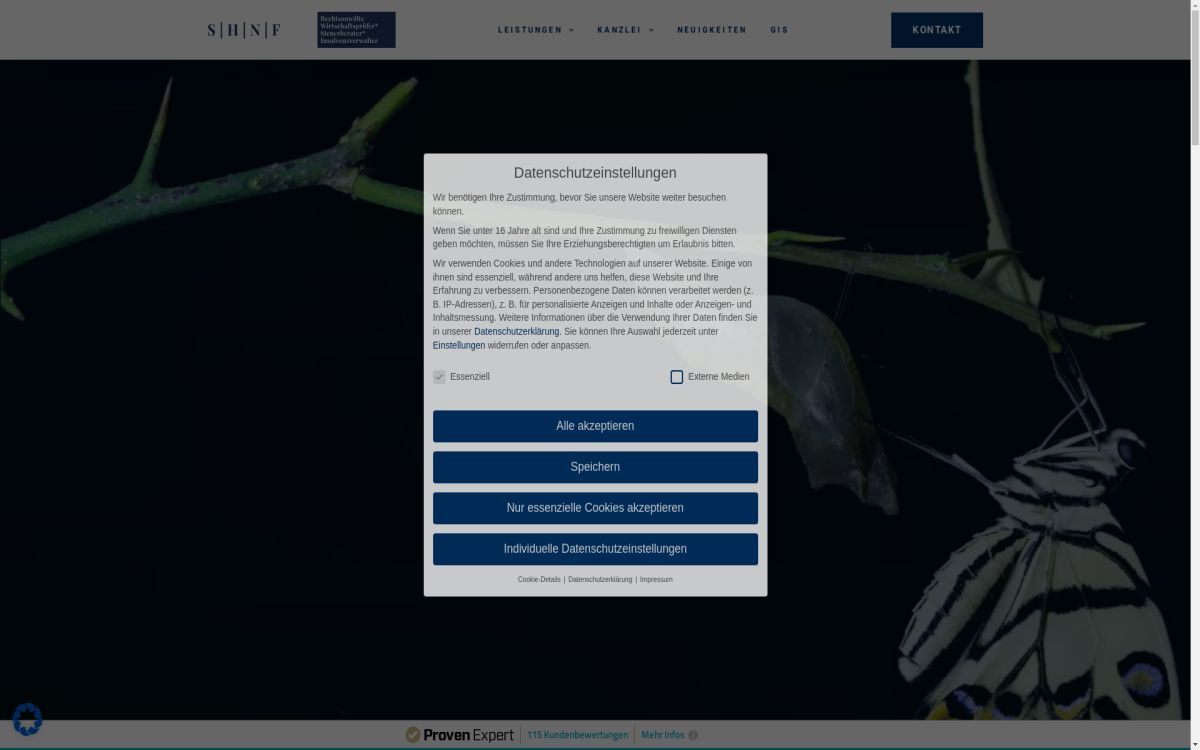
Task: Open the GIS menu item
Action: [x=779, y=30]
